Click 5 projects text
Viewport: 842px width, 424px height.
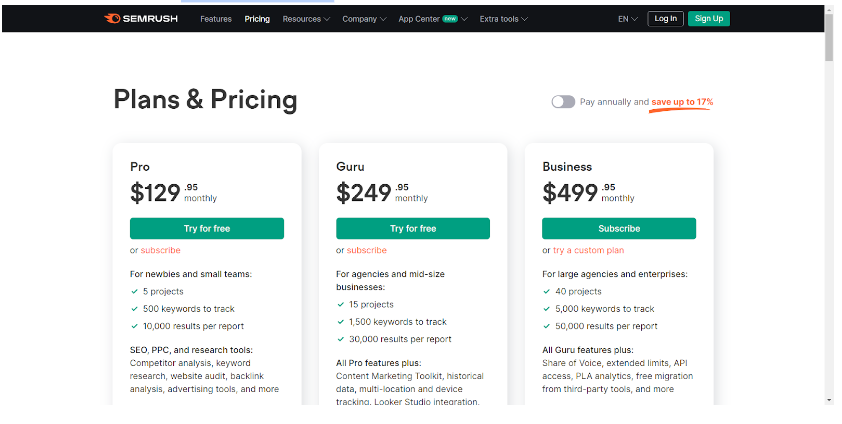pyautogui.click(x=163, y=291)
